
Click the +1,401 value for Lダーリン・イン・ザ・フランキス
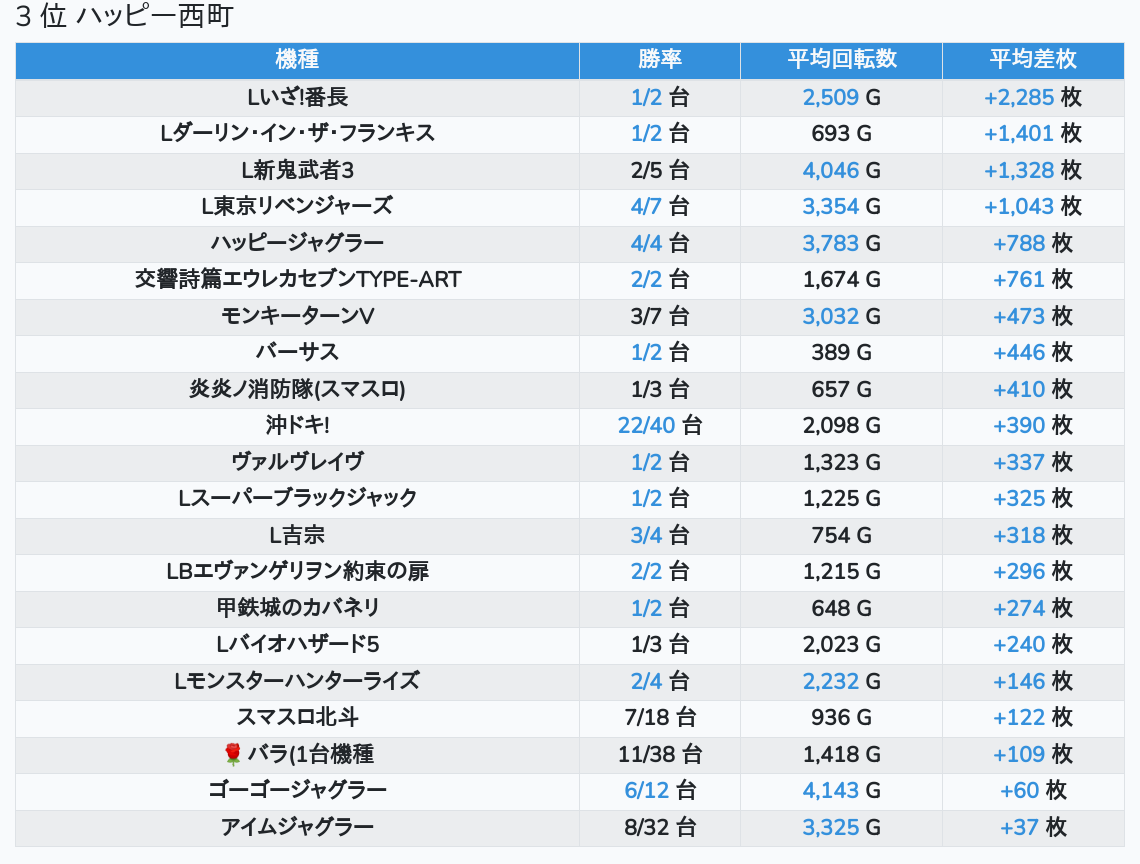[1019, 133]
